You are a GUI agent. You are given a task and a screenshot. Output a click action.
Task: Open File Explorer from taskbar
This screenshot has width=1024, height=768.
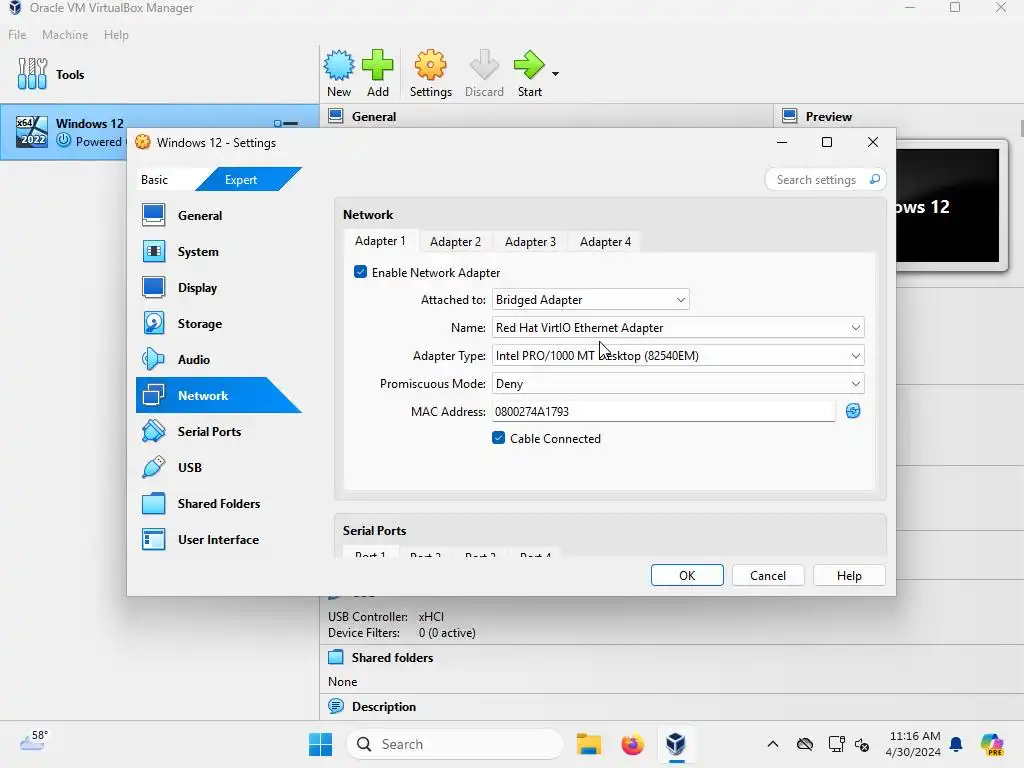coord(588,744)
